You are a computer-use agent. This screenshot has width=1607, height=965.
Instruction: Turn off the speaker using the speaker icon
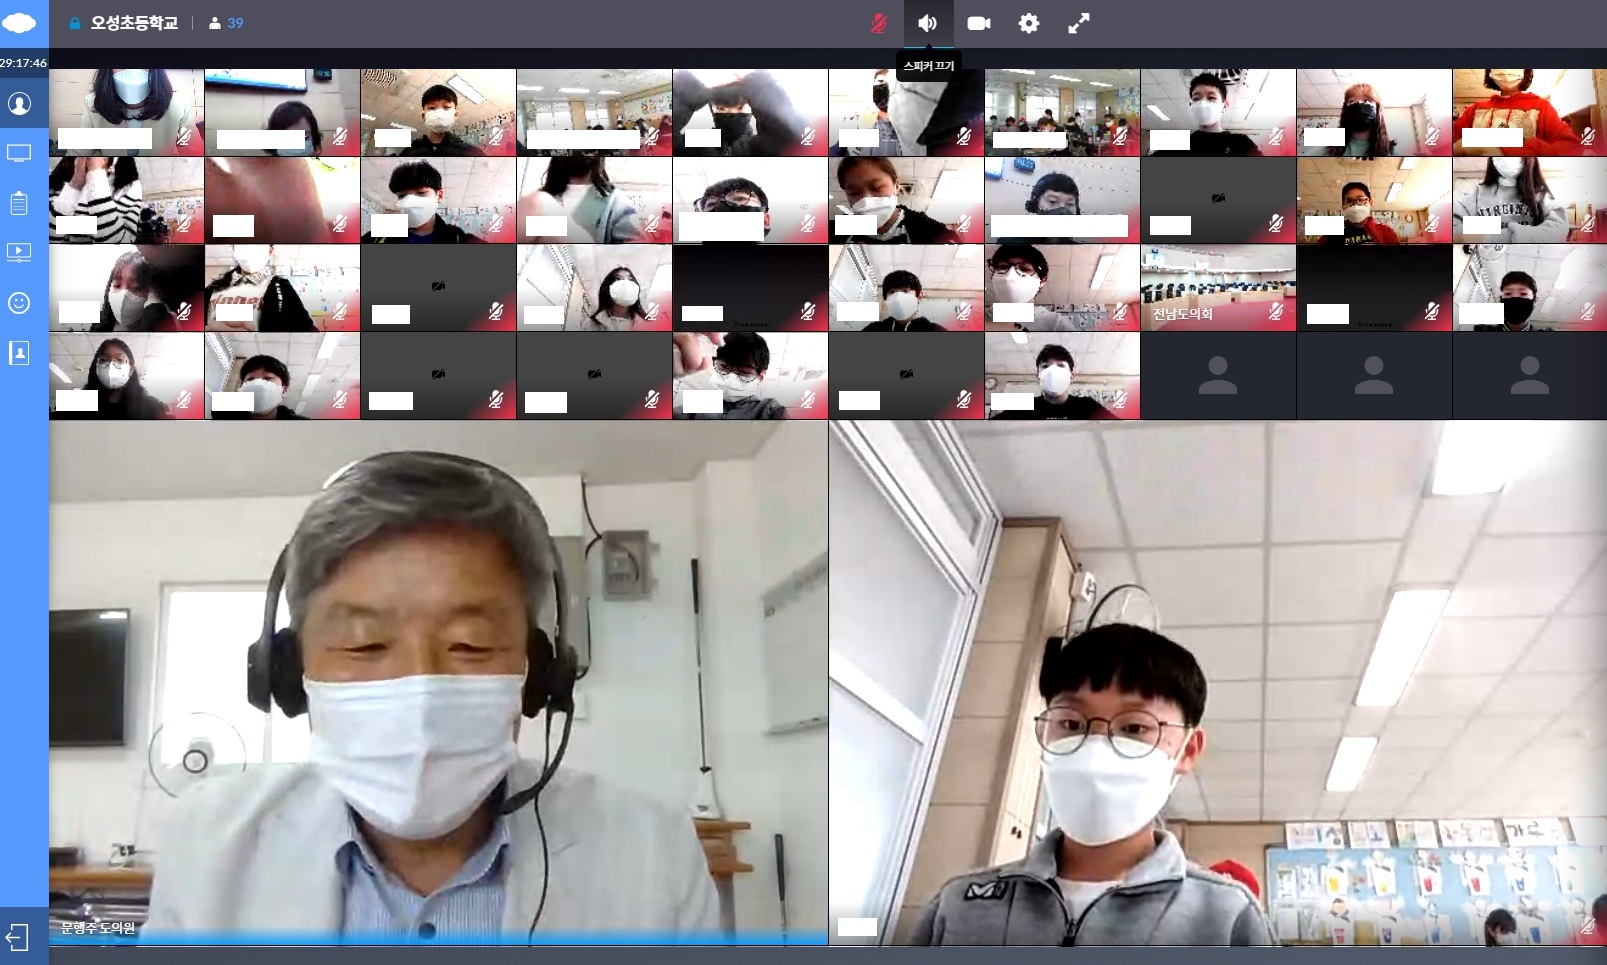coord(928,23)
